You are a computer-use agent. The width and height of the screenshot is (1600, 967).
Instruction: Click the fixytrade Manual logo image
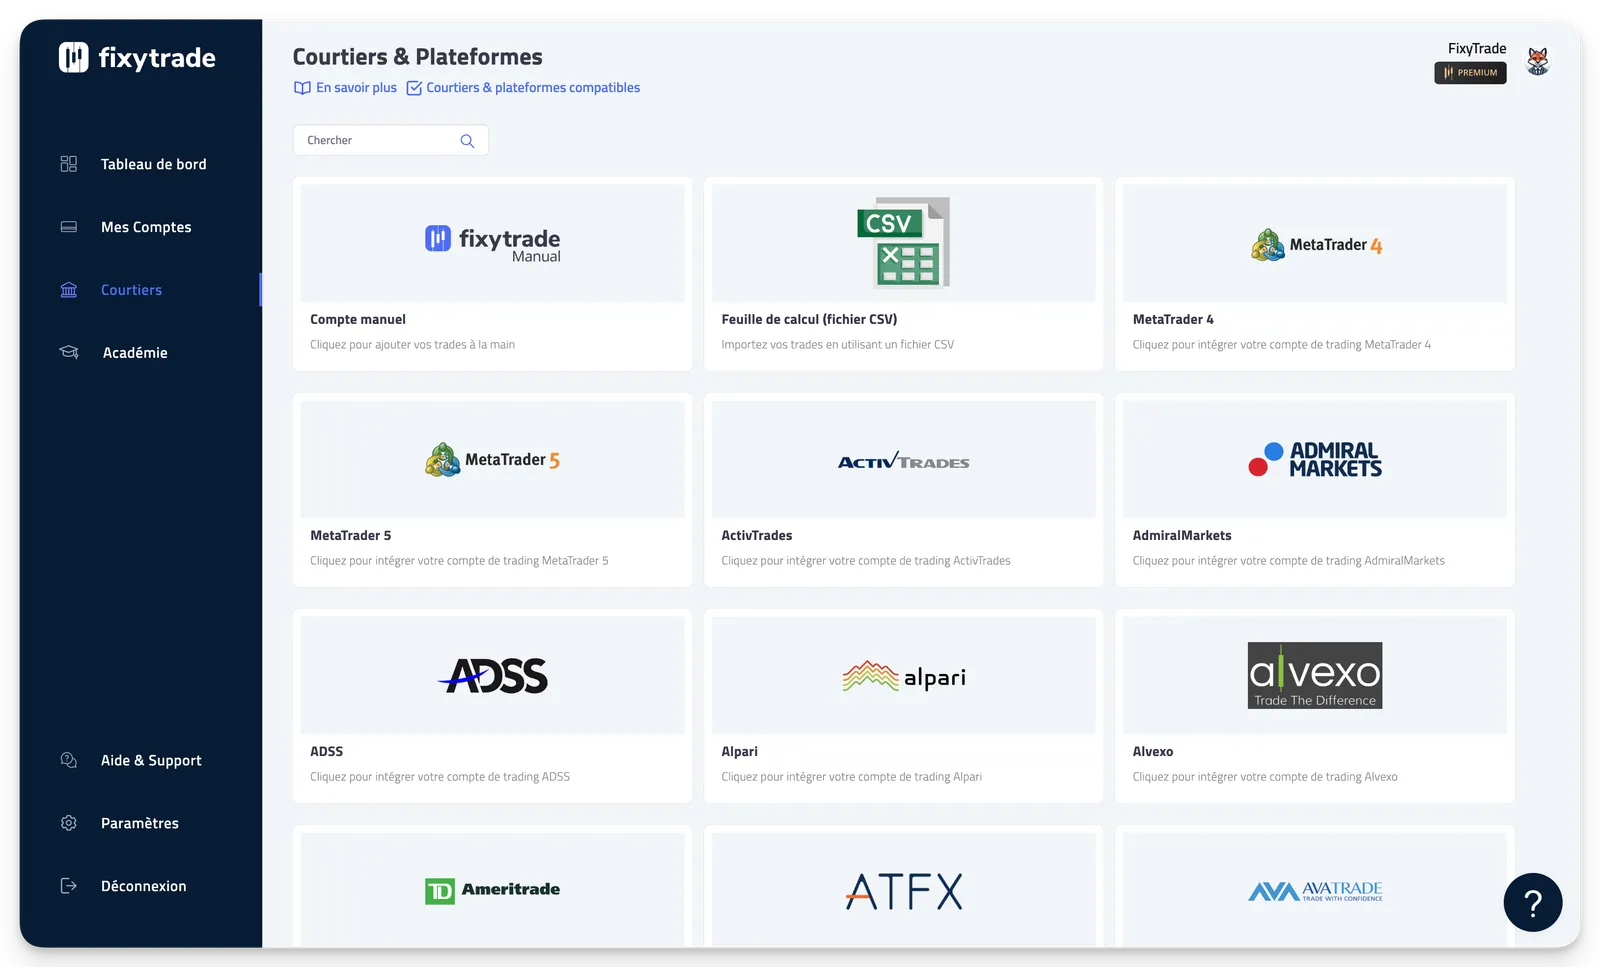[x=493, y=243]
